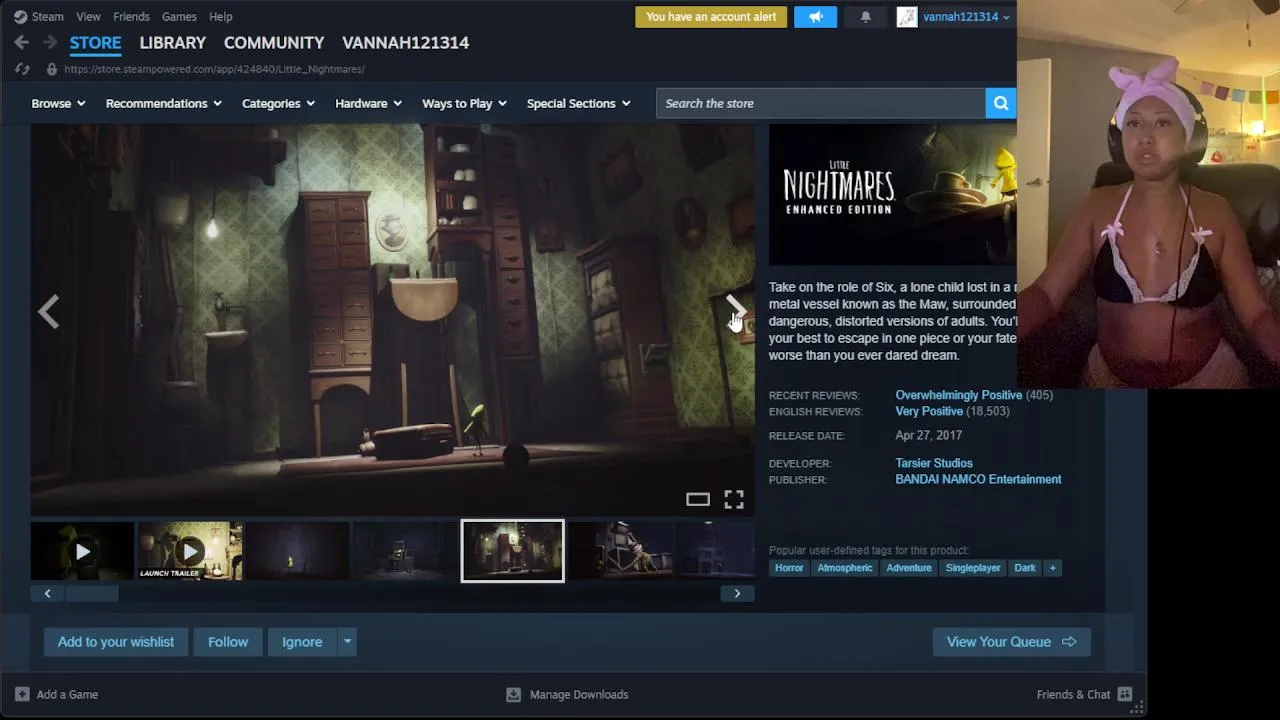1280x720 pixels.
Task: Select the Singleplayer tag
Action: point(973,568)
